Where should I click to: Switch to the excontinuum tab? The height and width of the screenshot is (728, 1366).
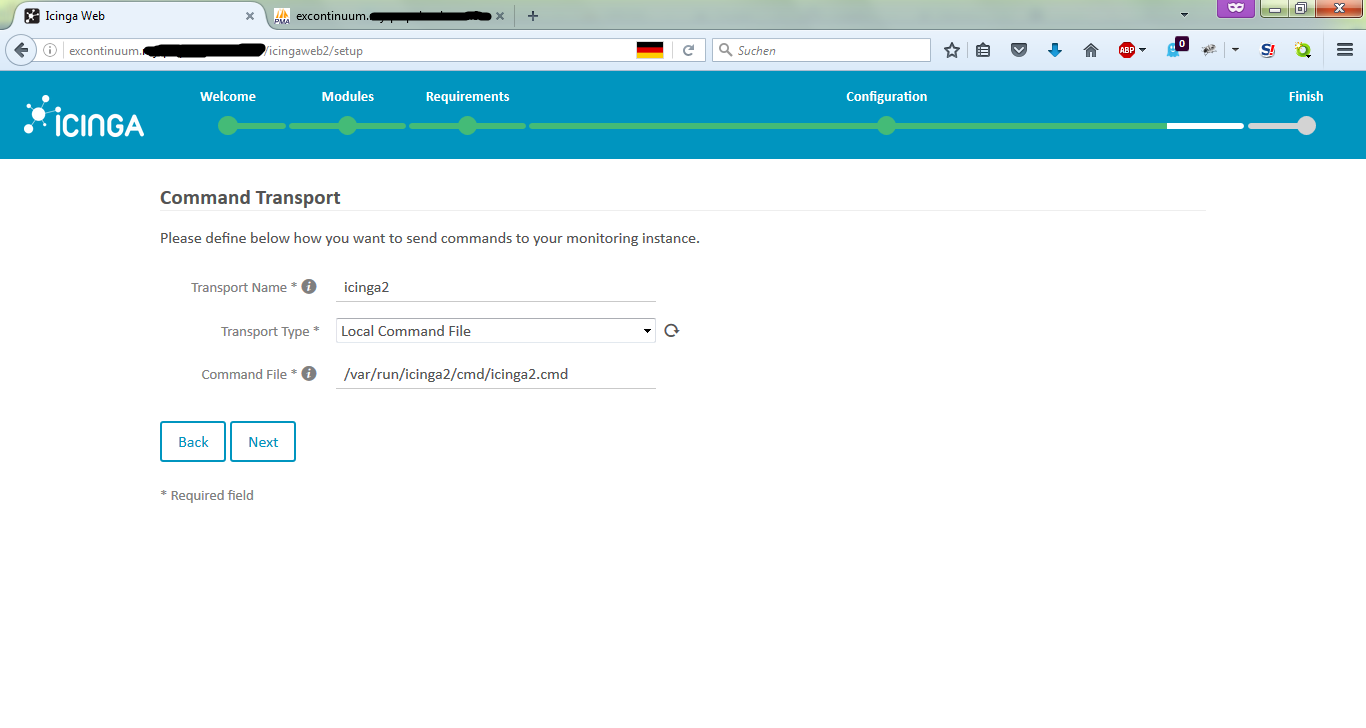392,16
